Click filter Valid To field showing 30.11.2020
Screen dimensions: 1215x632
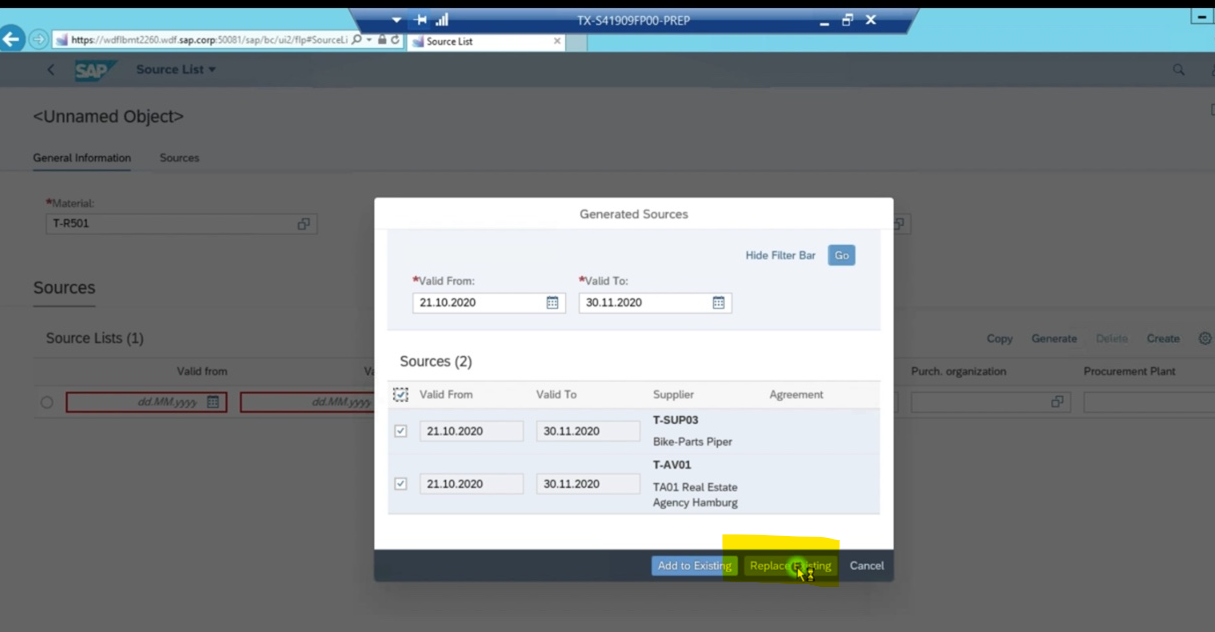[x=655, y=302]
